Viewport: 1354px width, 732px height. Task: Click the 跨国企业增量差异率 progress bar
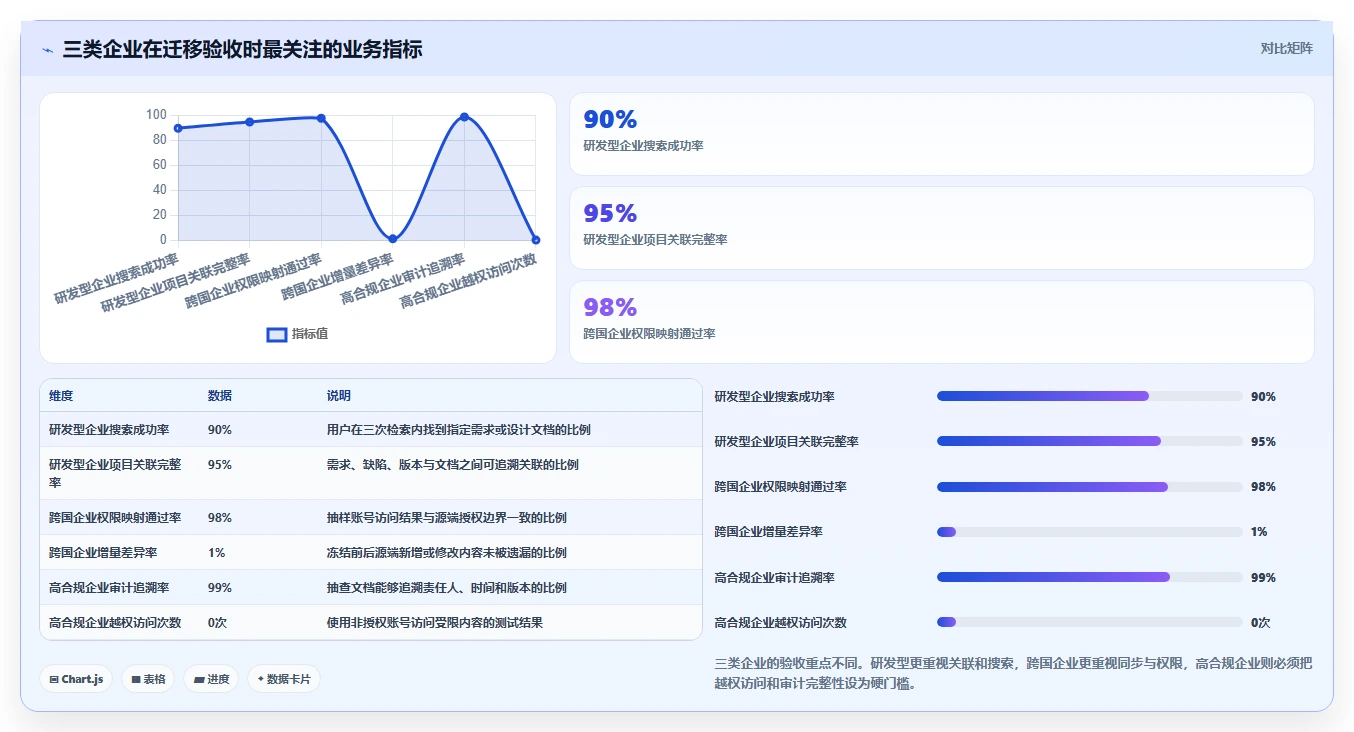coord(1089,532)
